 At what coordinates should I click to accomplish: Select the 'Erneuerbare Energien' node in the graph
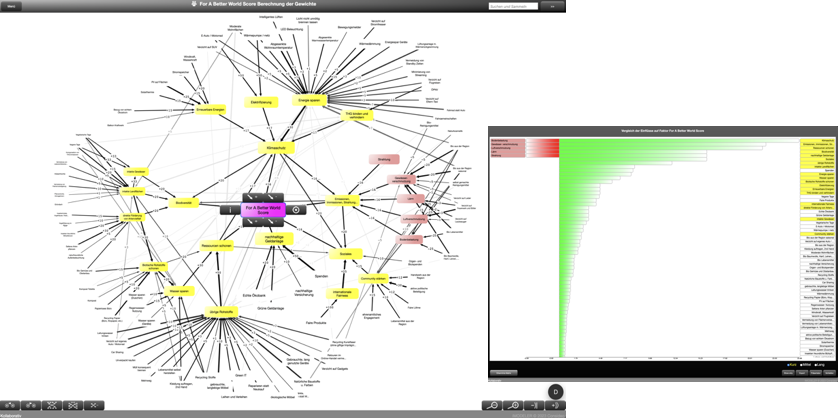(x=210, y=109)
